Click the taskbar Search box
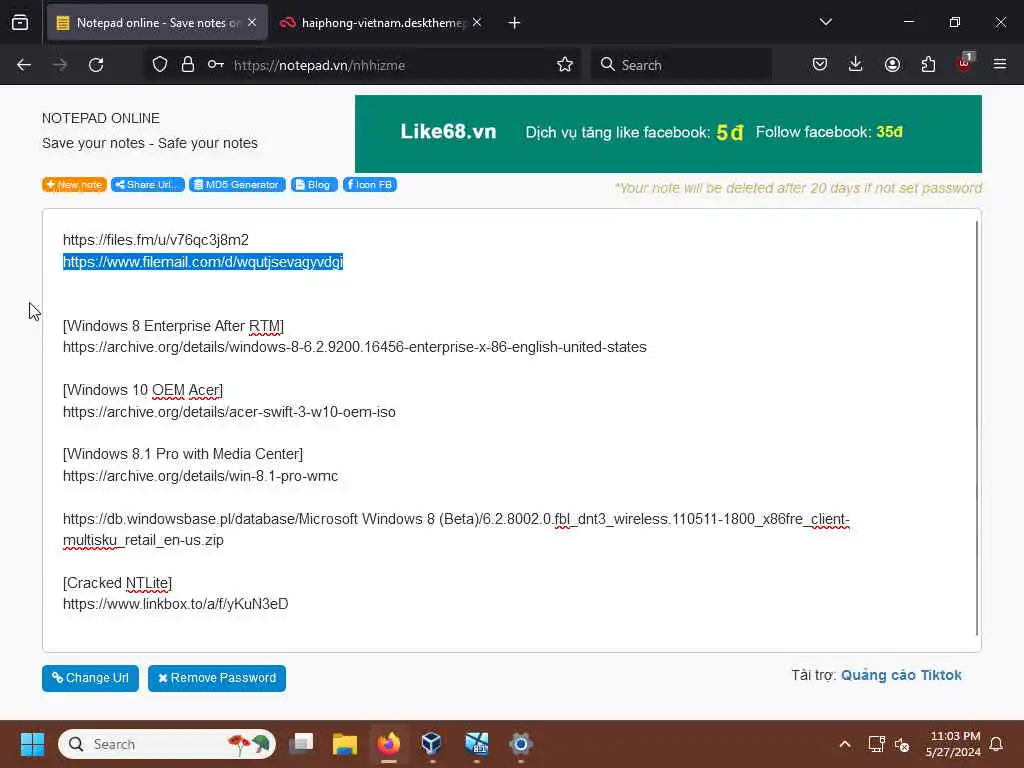 pos(167,744)
